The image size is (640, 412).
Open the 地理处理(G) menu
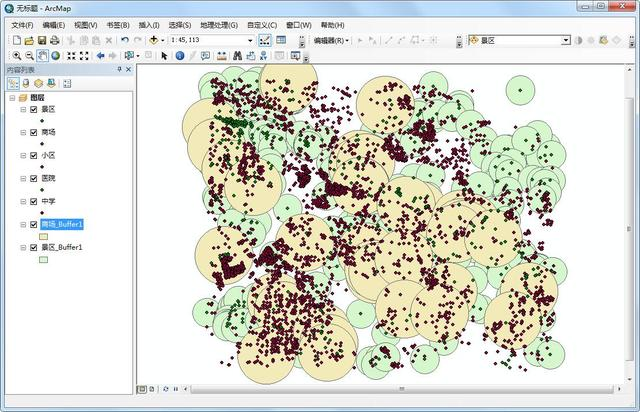[x=219, y=25]
